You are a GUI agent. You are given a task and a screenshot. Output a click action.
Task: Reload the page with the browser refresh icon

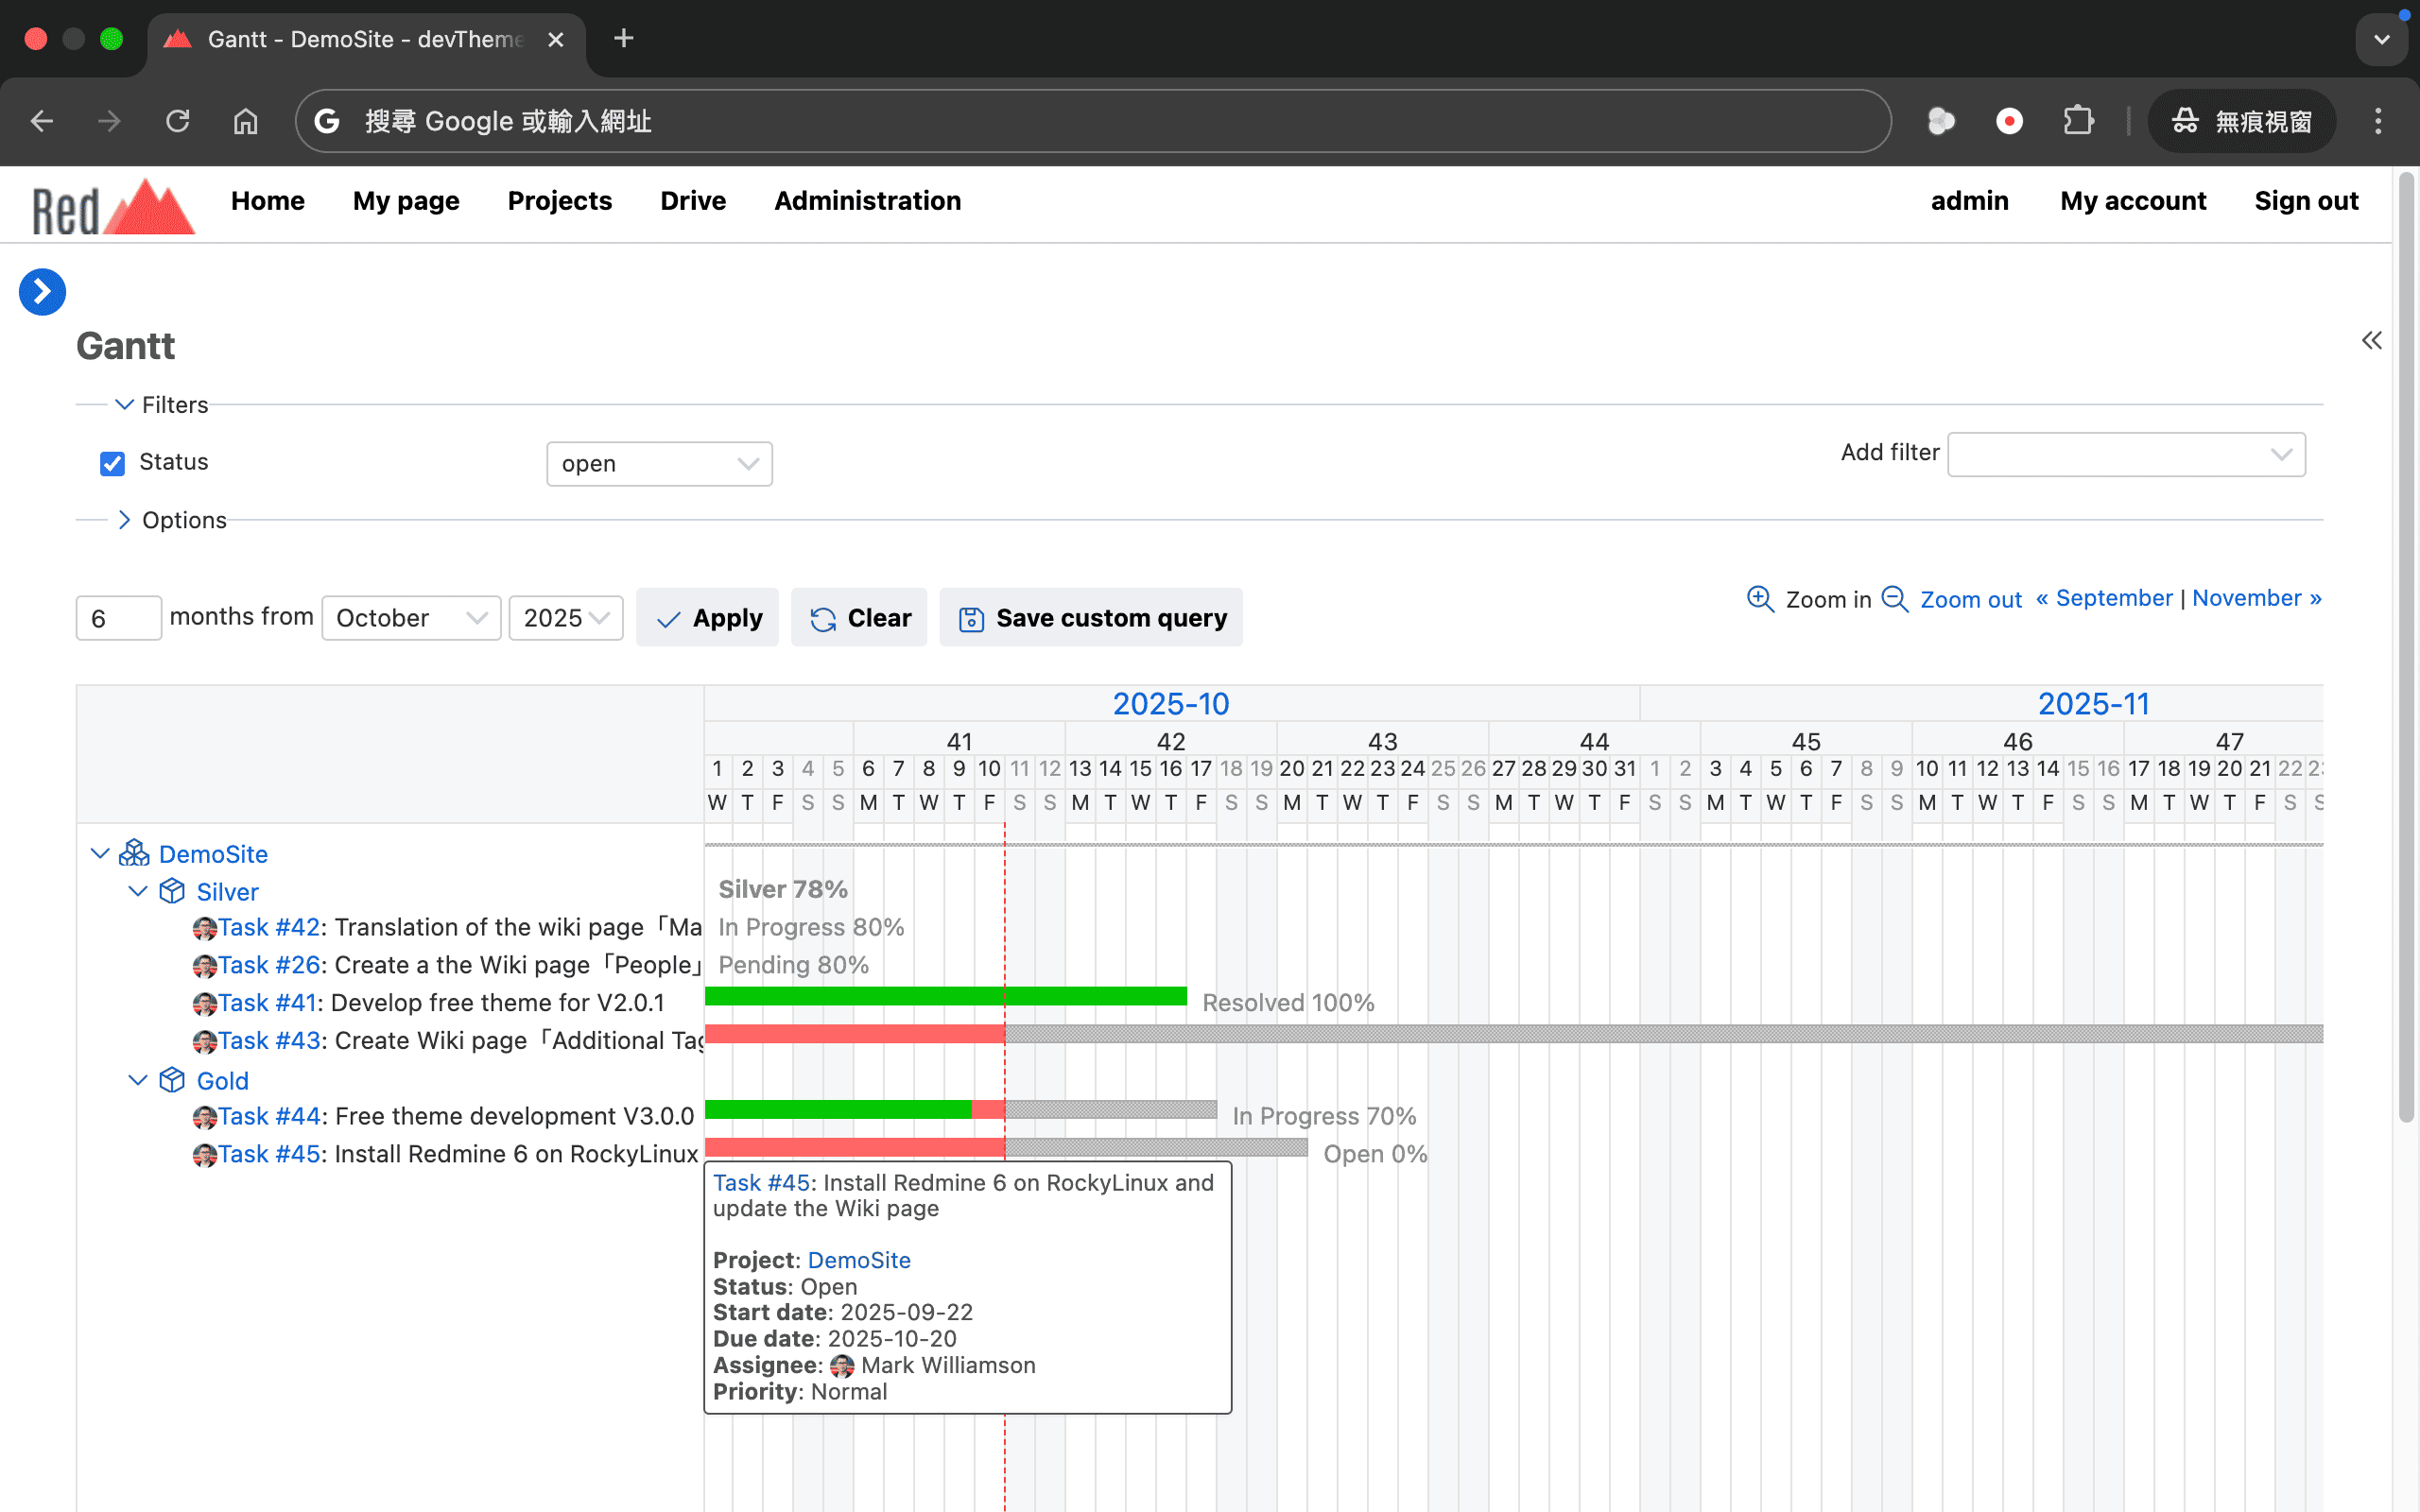(177, 122)
